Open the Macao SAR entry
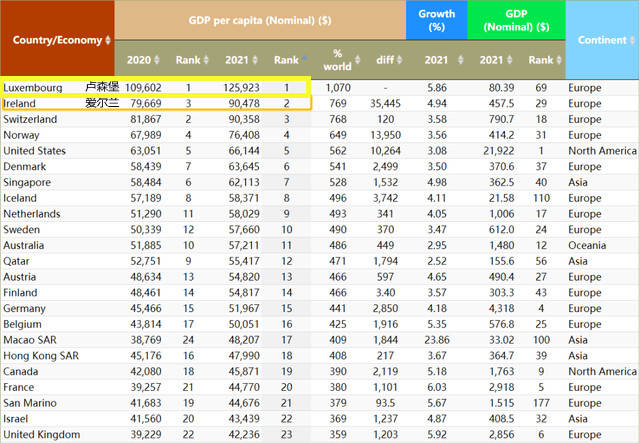This screenshot has width=640, height=443. tap(31, 340)
